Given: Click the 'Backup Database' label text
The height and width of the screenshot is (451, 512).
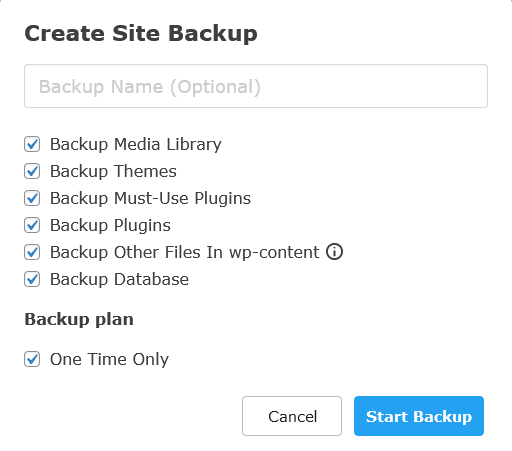Looking at the screenshot, I should pyautogui.click(x=119, y=279).
